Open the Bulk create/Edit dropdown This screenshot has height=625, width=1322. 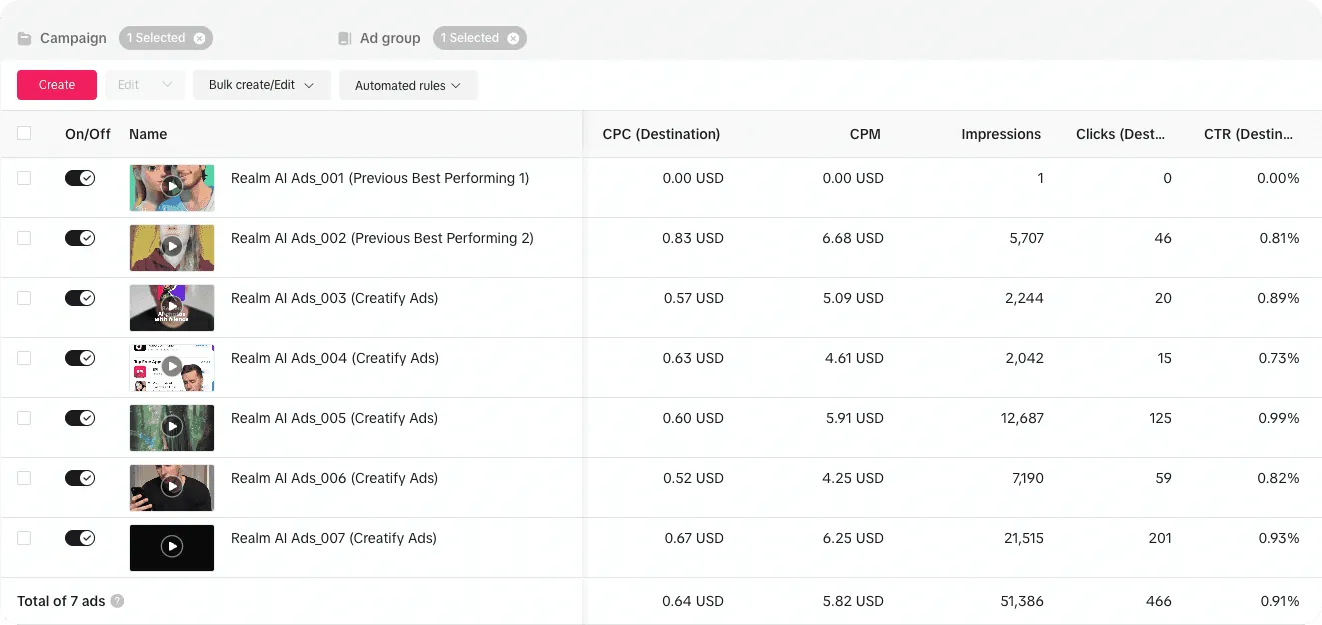(x=262, y=85)
